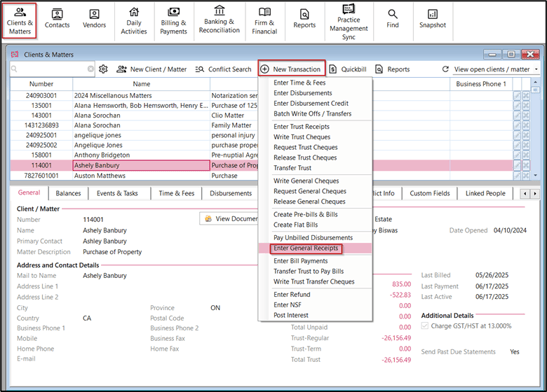Open the Vendors module
The height and width of the screenshot is (392, 547).
[x=94, y=19]
